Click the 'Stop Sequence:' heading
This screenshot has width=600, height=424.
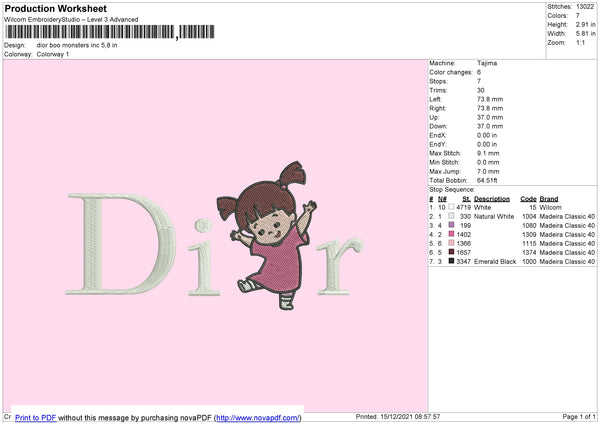(452, 190)
